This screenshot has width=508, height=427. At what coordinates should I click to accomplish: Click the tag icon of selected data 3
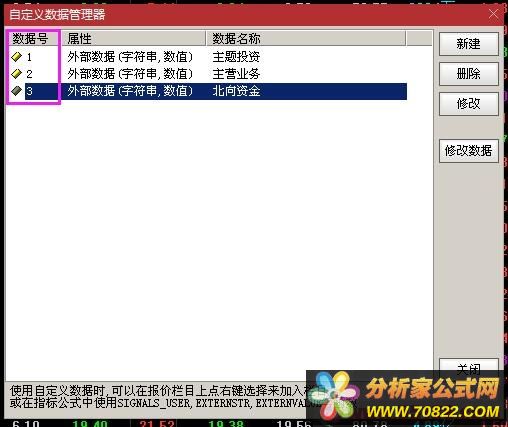[16, 91]
